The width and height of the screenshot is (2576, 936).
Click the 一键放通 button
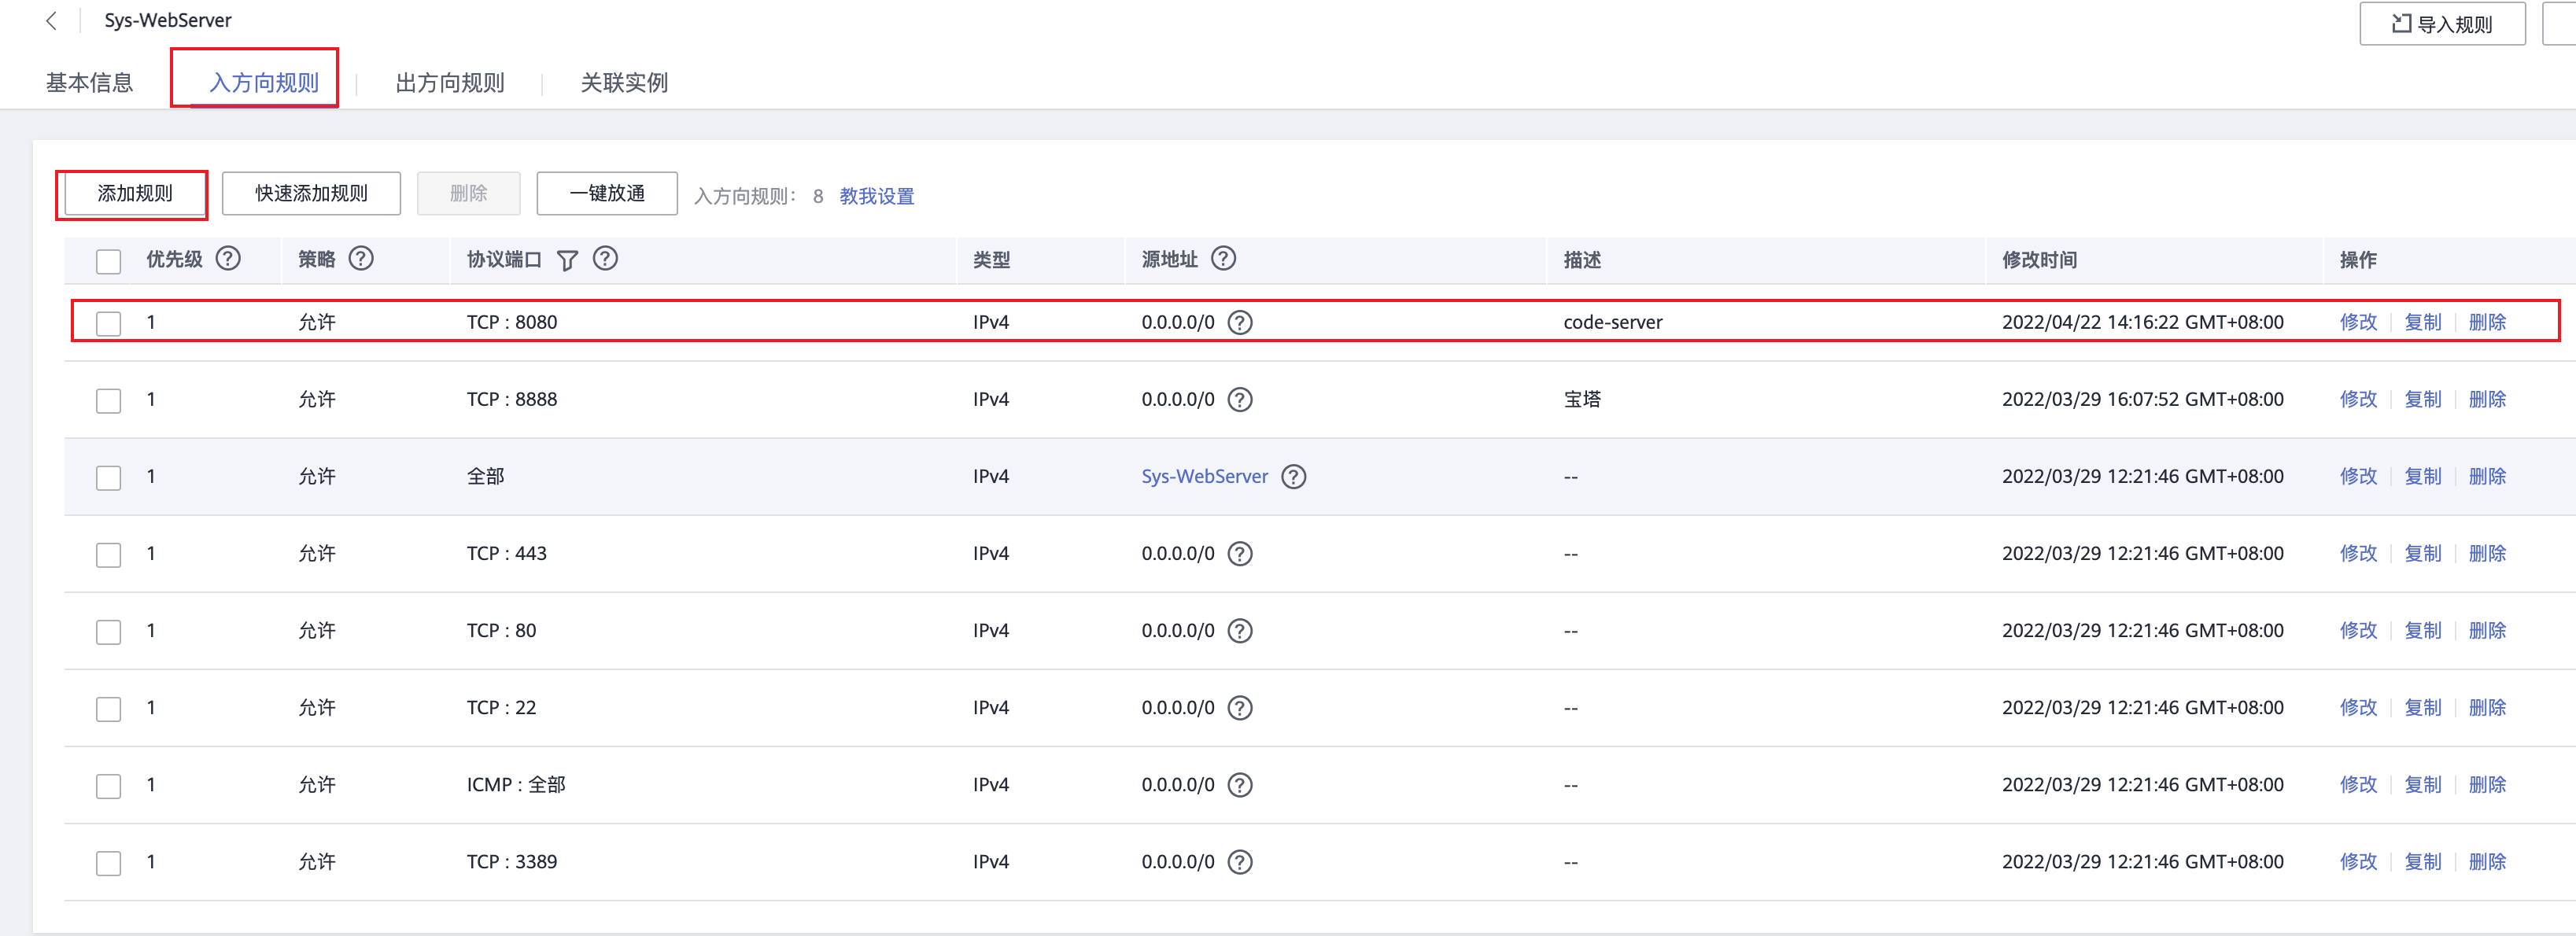pos(607,193)
